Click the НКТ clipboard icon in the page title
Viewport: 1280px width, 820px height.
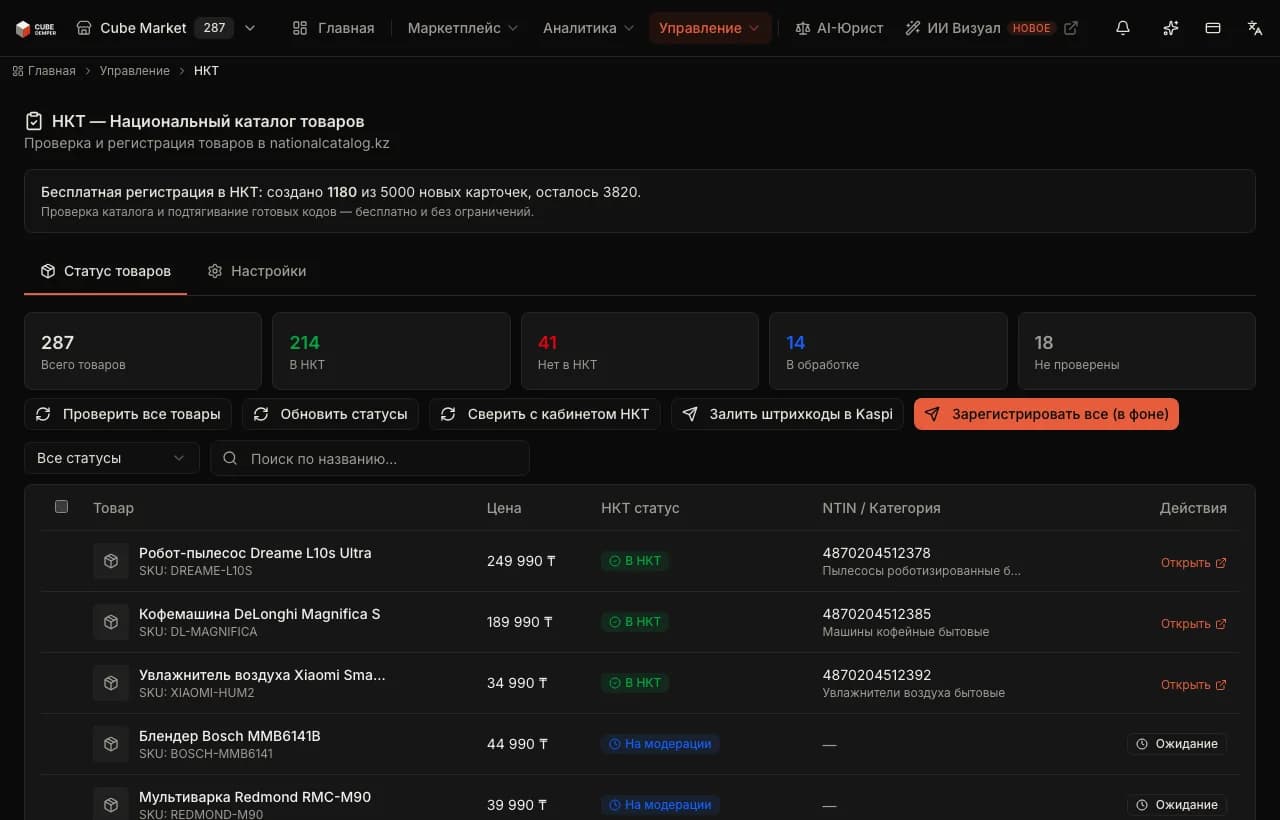coord(34,121)
